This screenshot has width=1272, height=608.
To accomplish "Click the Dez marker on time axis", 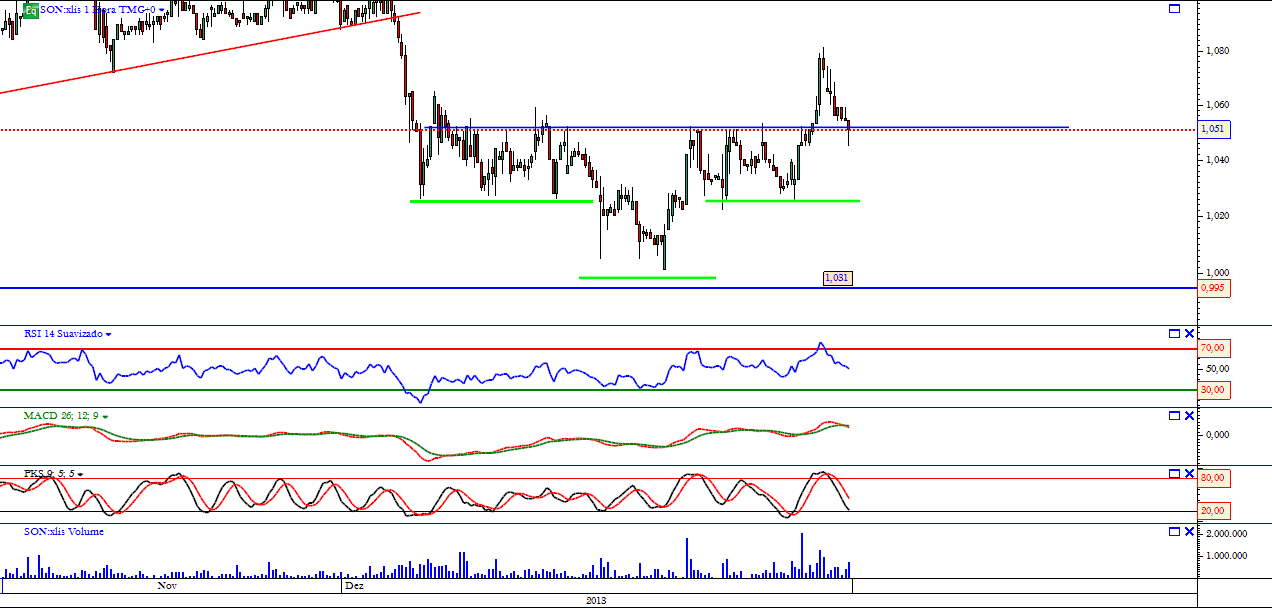I will (x=354, y=587).
